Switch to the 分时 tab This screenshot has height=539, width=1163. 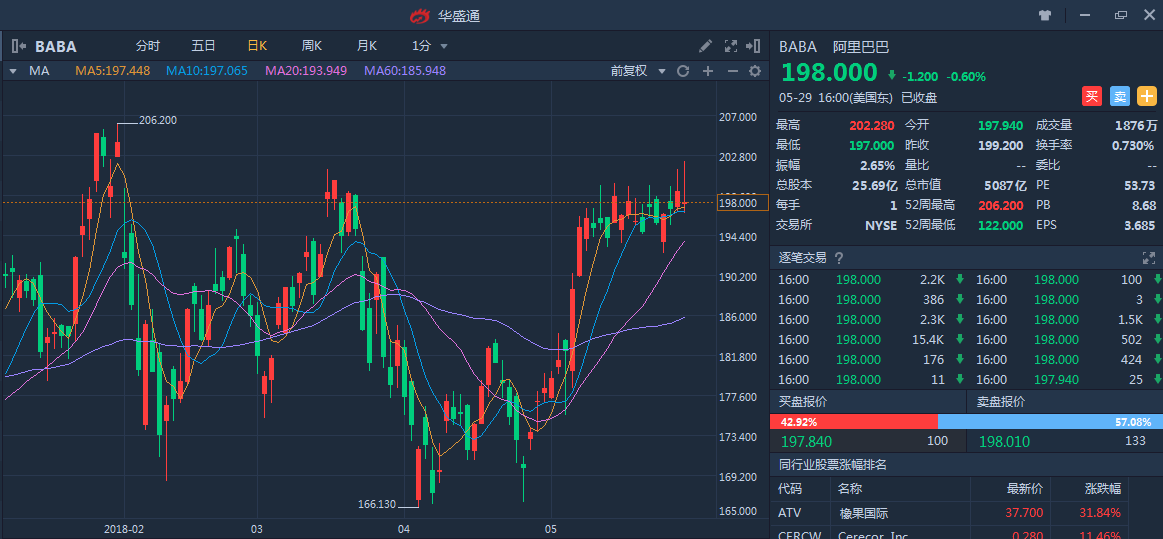pyautogui.click(x=147, y=46)
